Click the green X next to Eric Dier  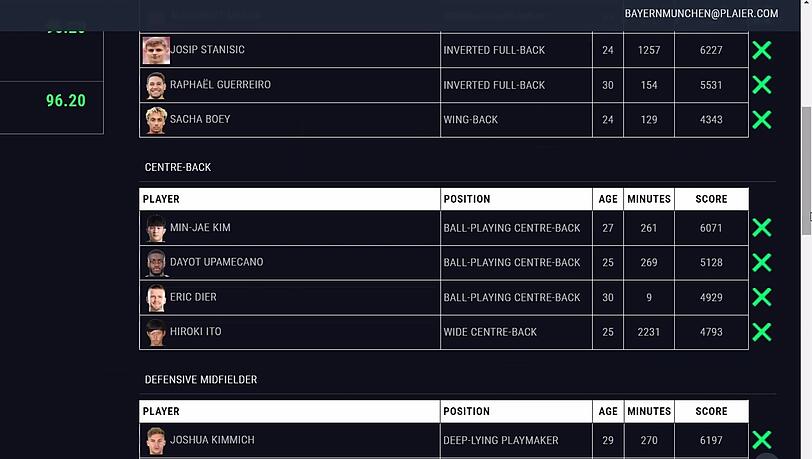(762, 297)
